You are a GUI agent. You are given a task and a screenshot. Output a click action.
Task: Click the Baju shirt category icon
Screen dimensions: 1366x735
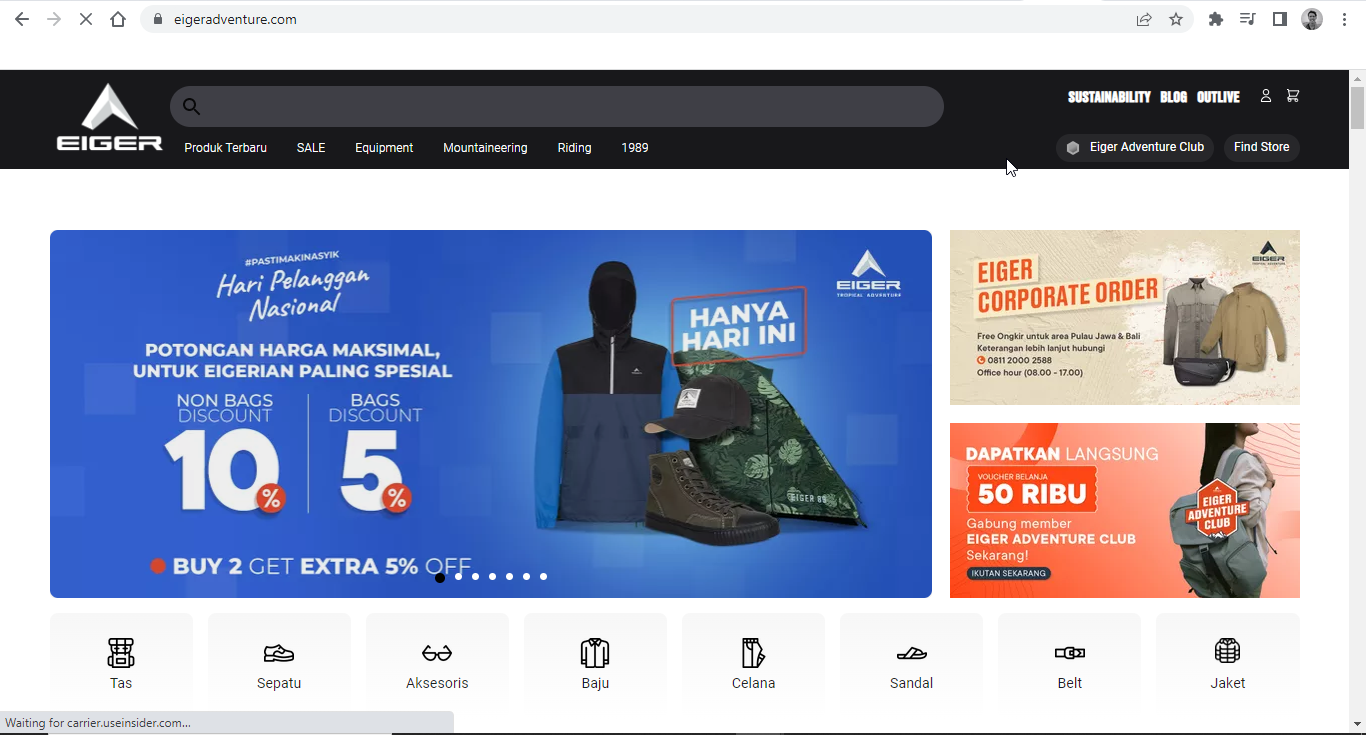[595, 653]
